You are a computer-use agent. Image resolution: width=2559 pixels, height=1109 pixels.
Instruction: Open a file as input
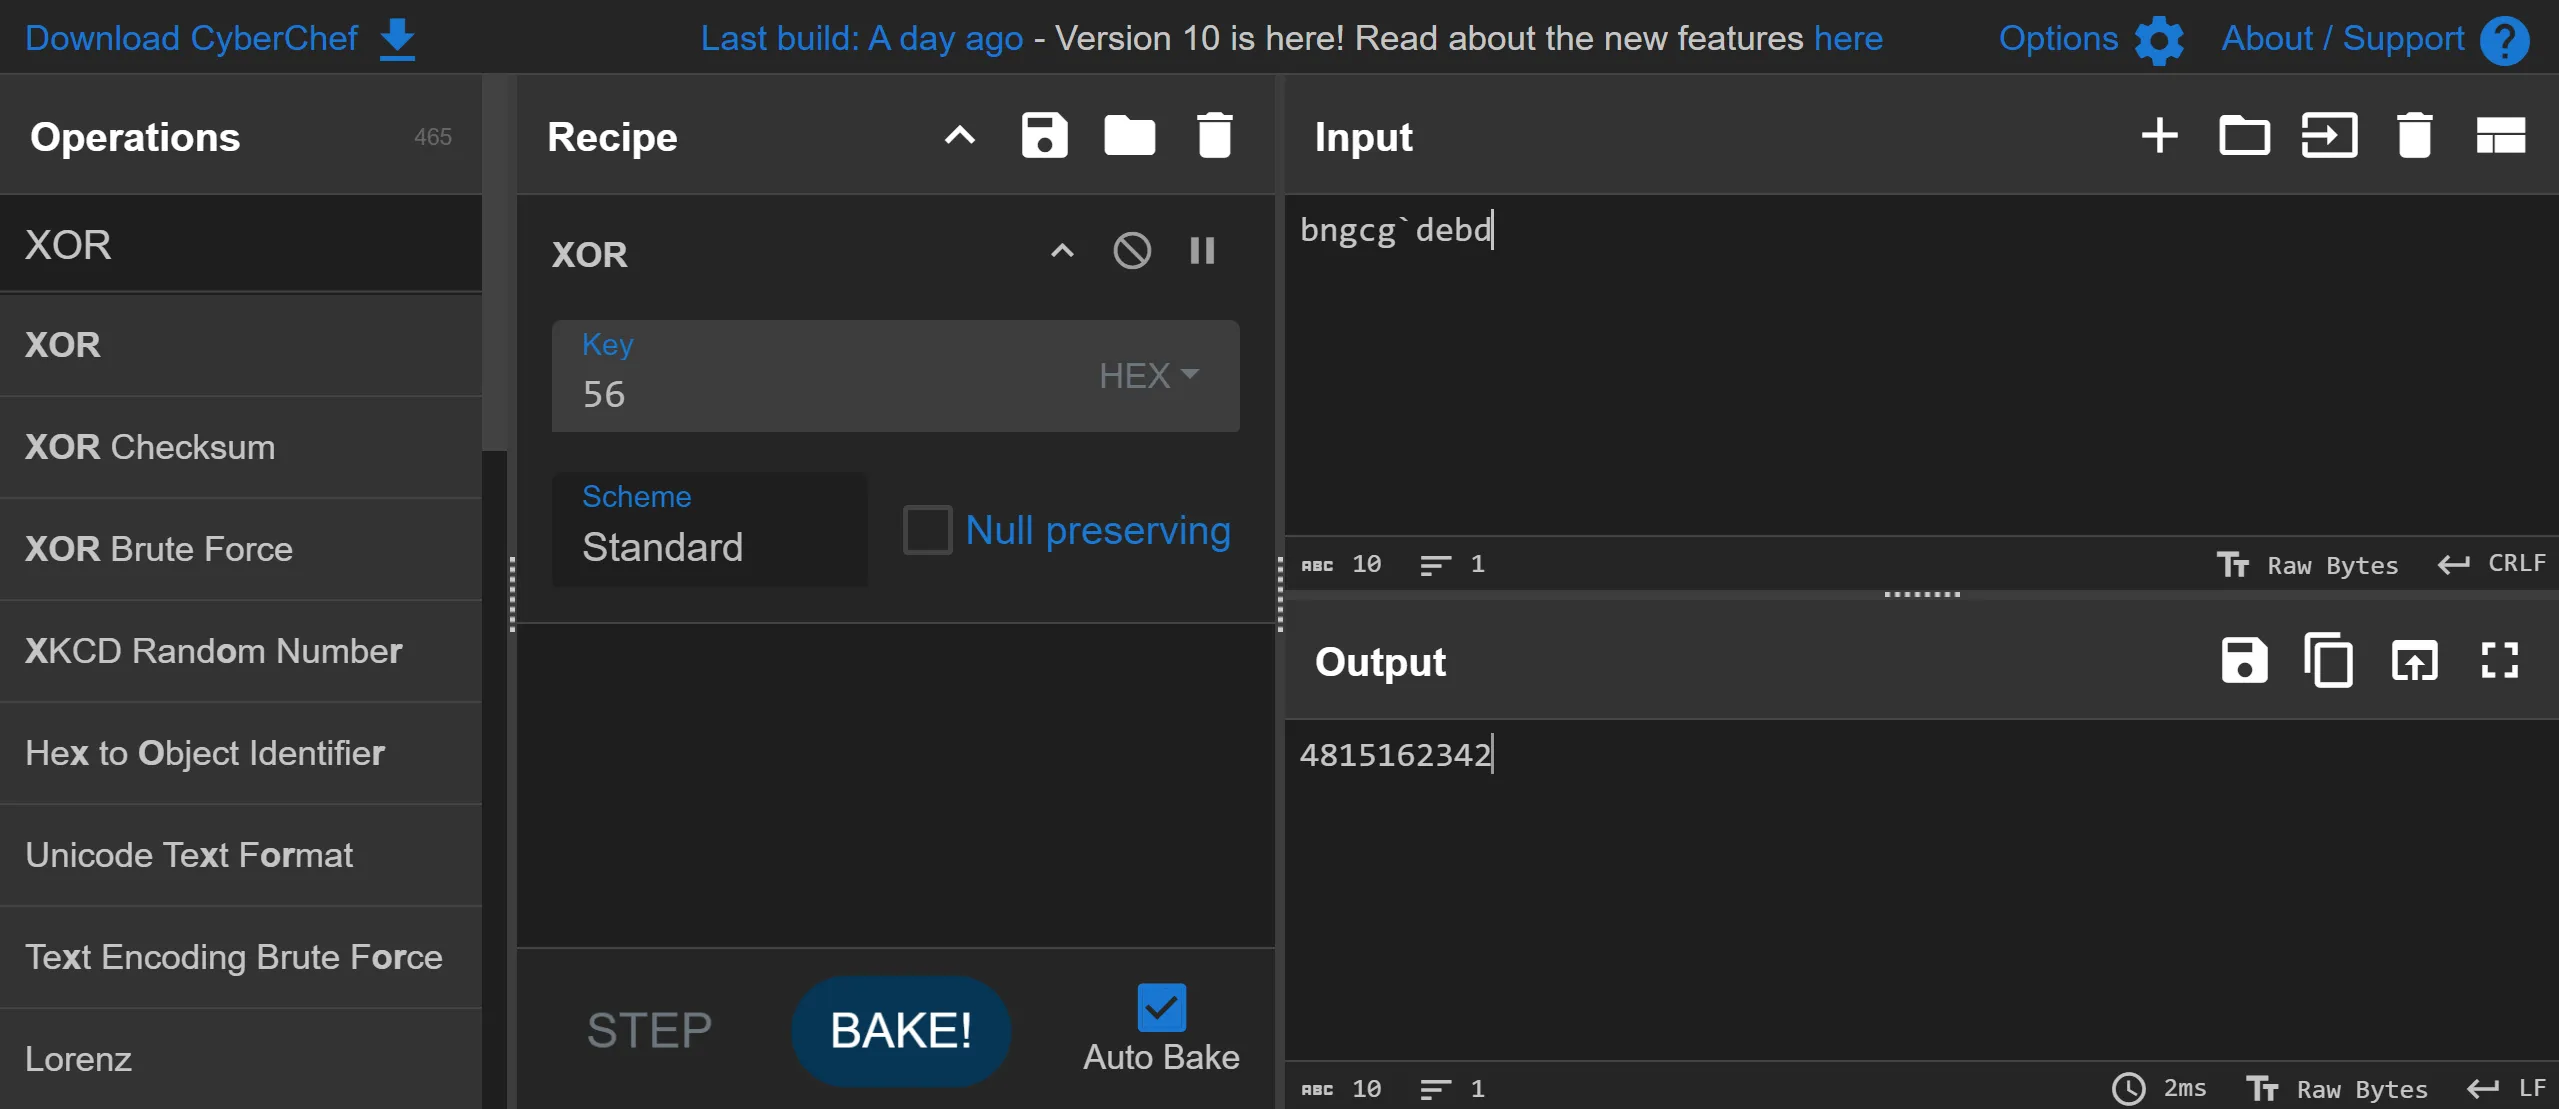tap(2244, 136)
